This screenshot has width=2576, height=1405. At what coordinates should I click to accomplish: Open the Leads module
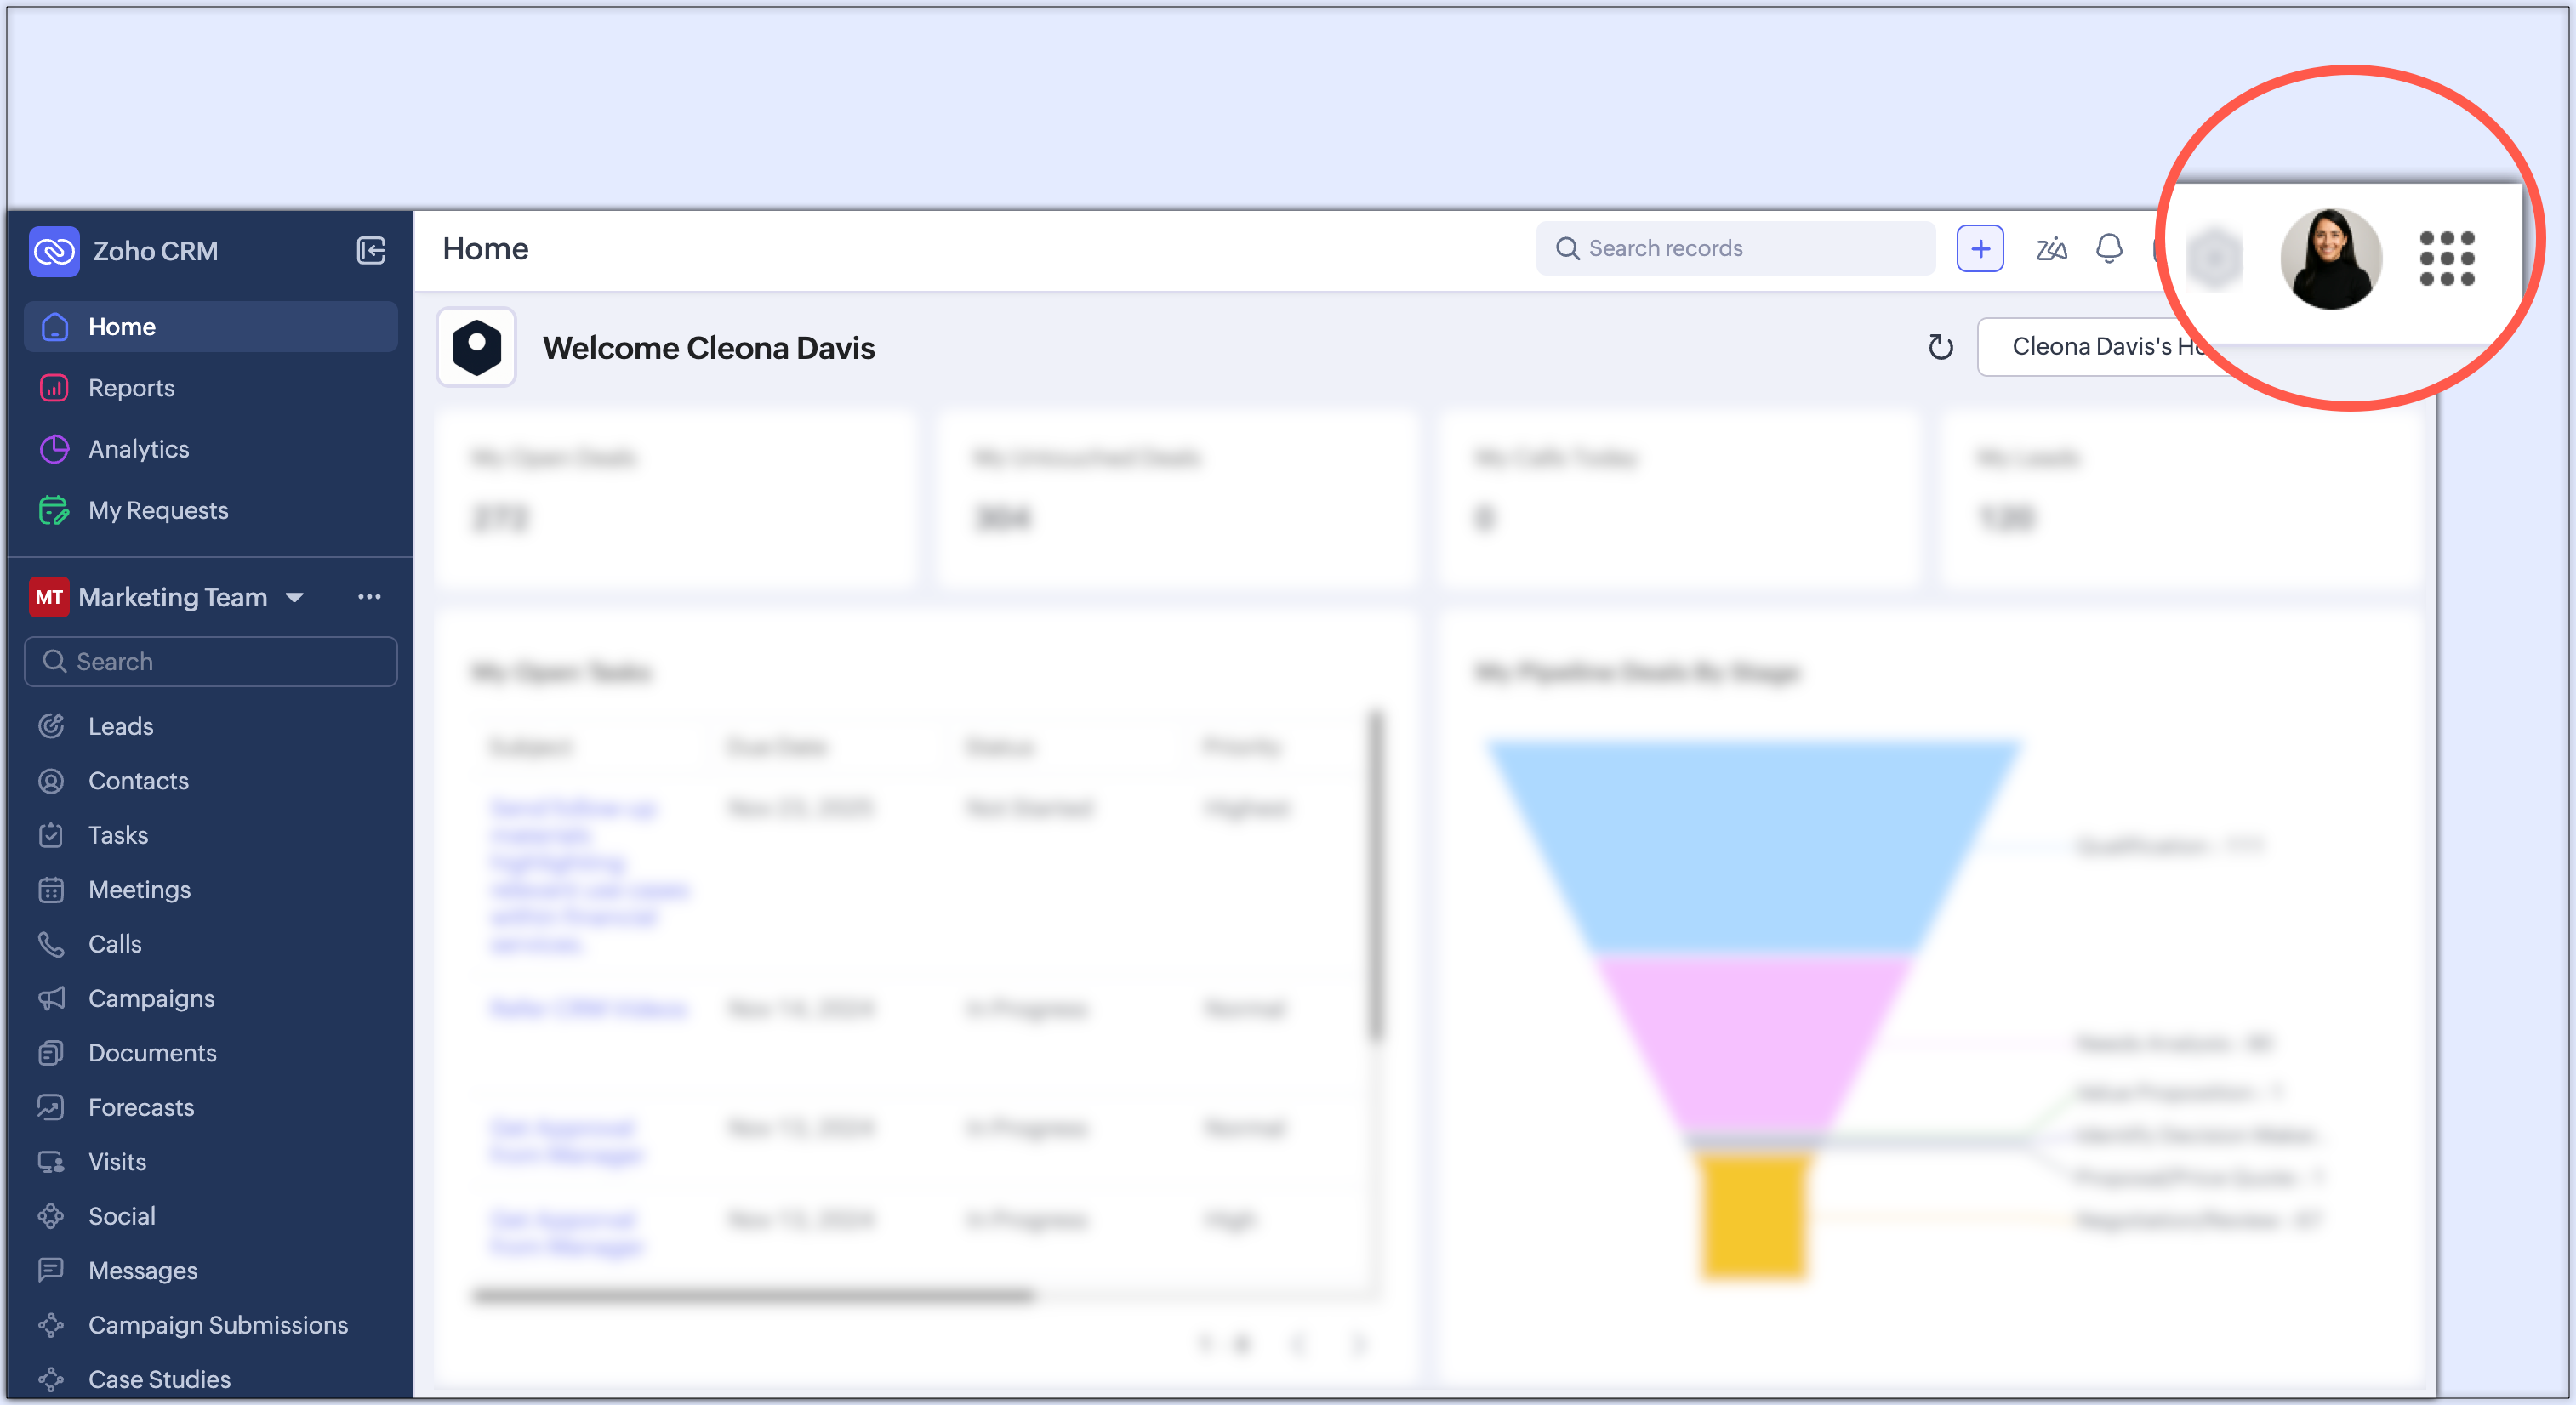[120, 726]
